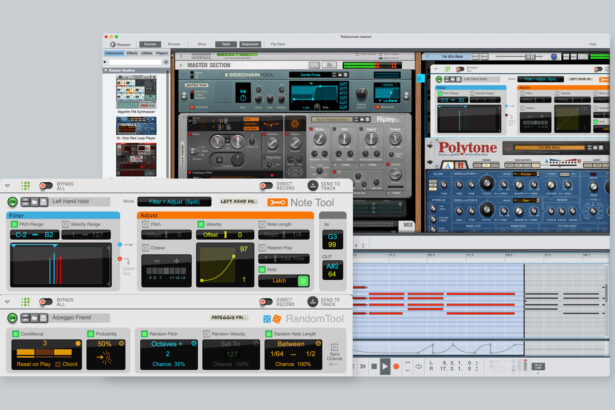Toggle Bypass All switch above Random Tool

[x=46, y=301]
